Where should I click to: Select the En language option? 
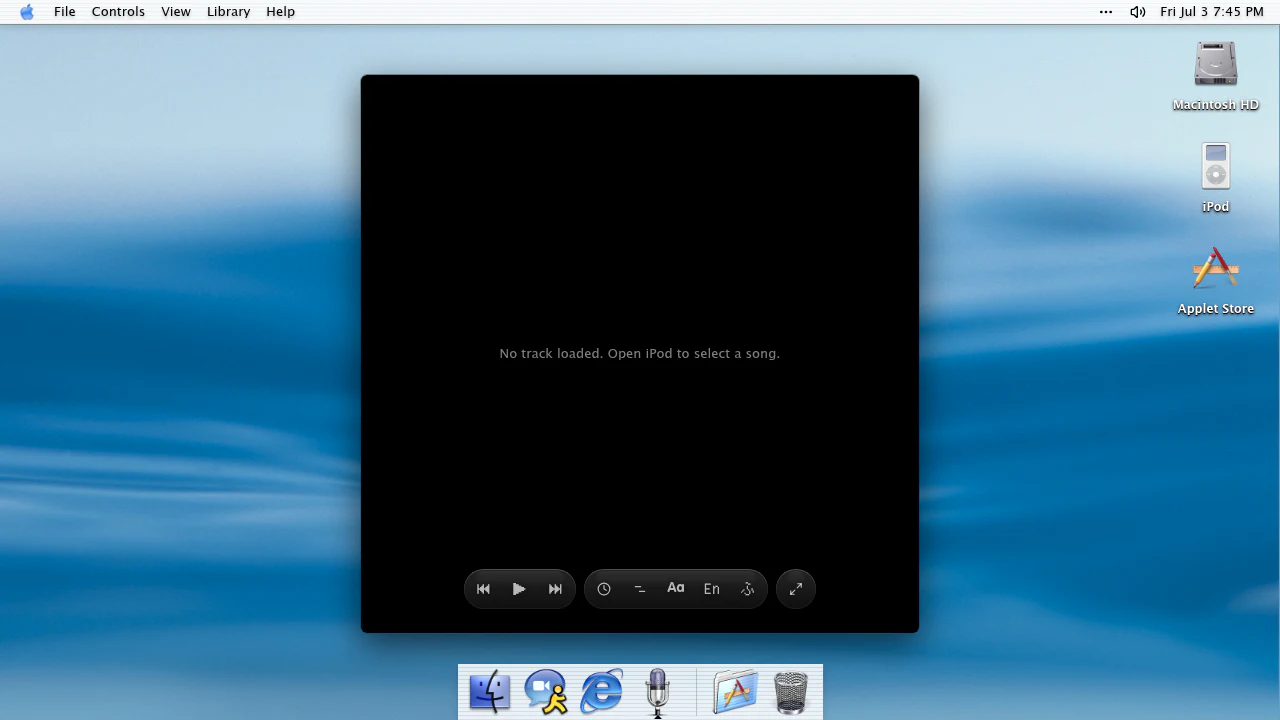tap(712, 589)
